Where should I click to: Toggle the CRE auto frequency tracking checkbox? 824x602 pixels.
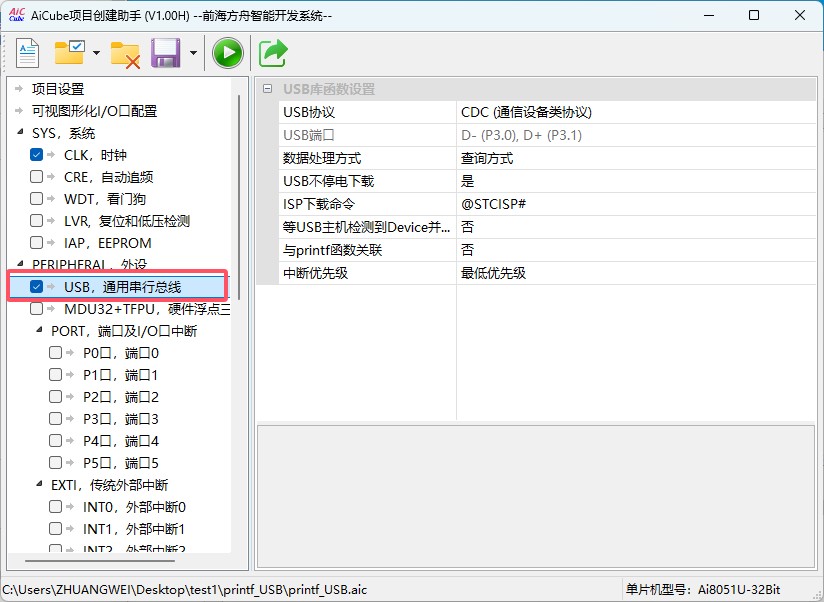(x=36, y=177)
